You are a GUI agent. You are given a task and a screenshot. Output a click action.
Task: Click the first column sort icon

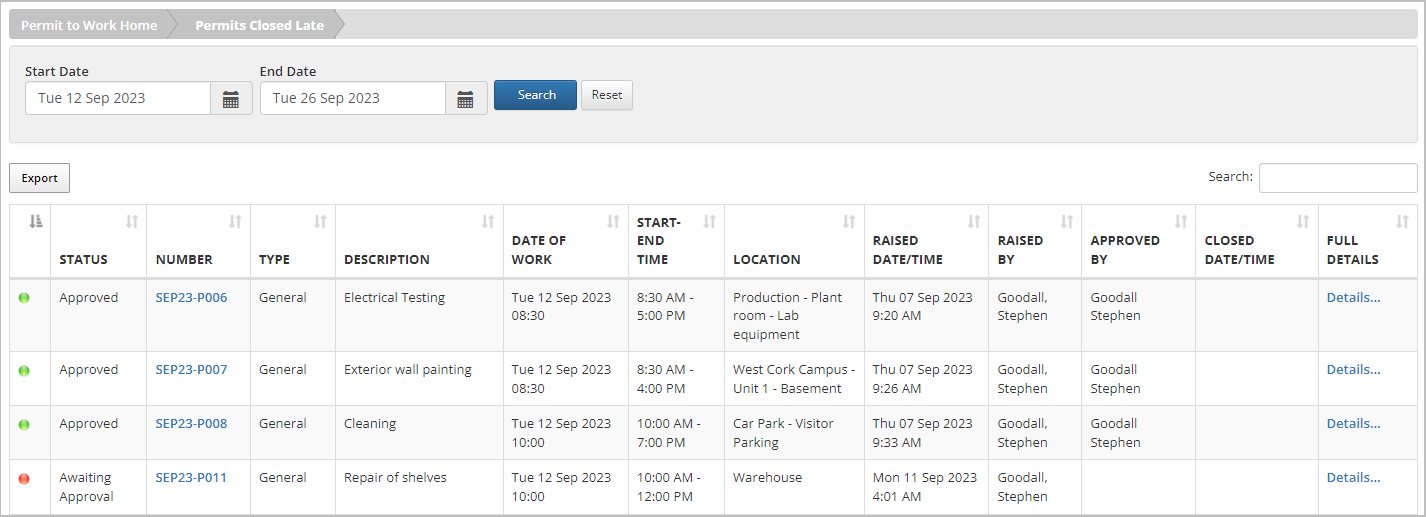tap(36, 221)
